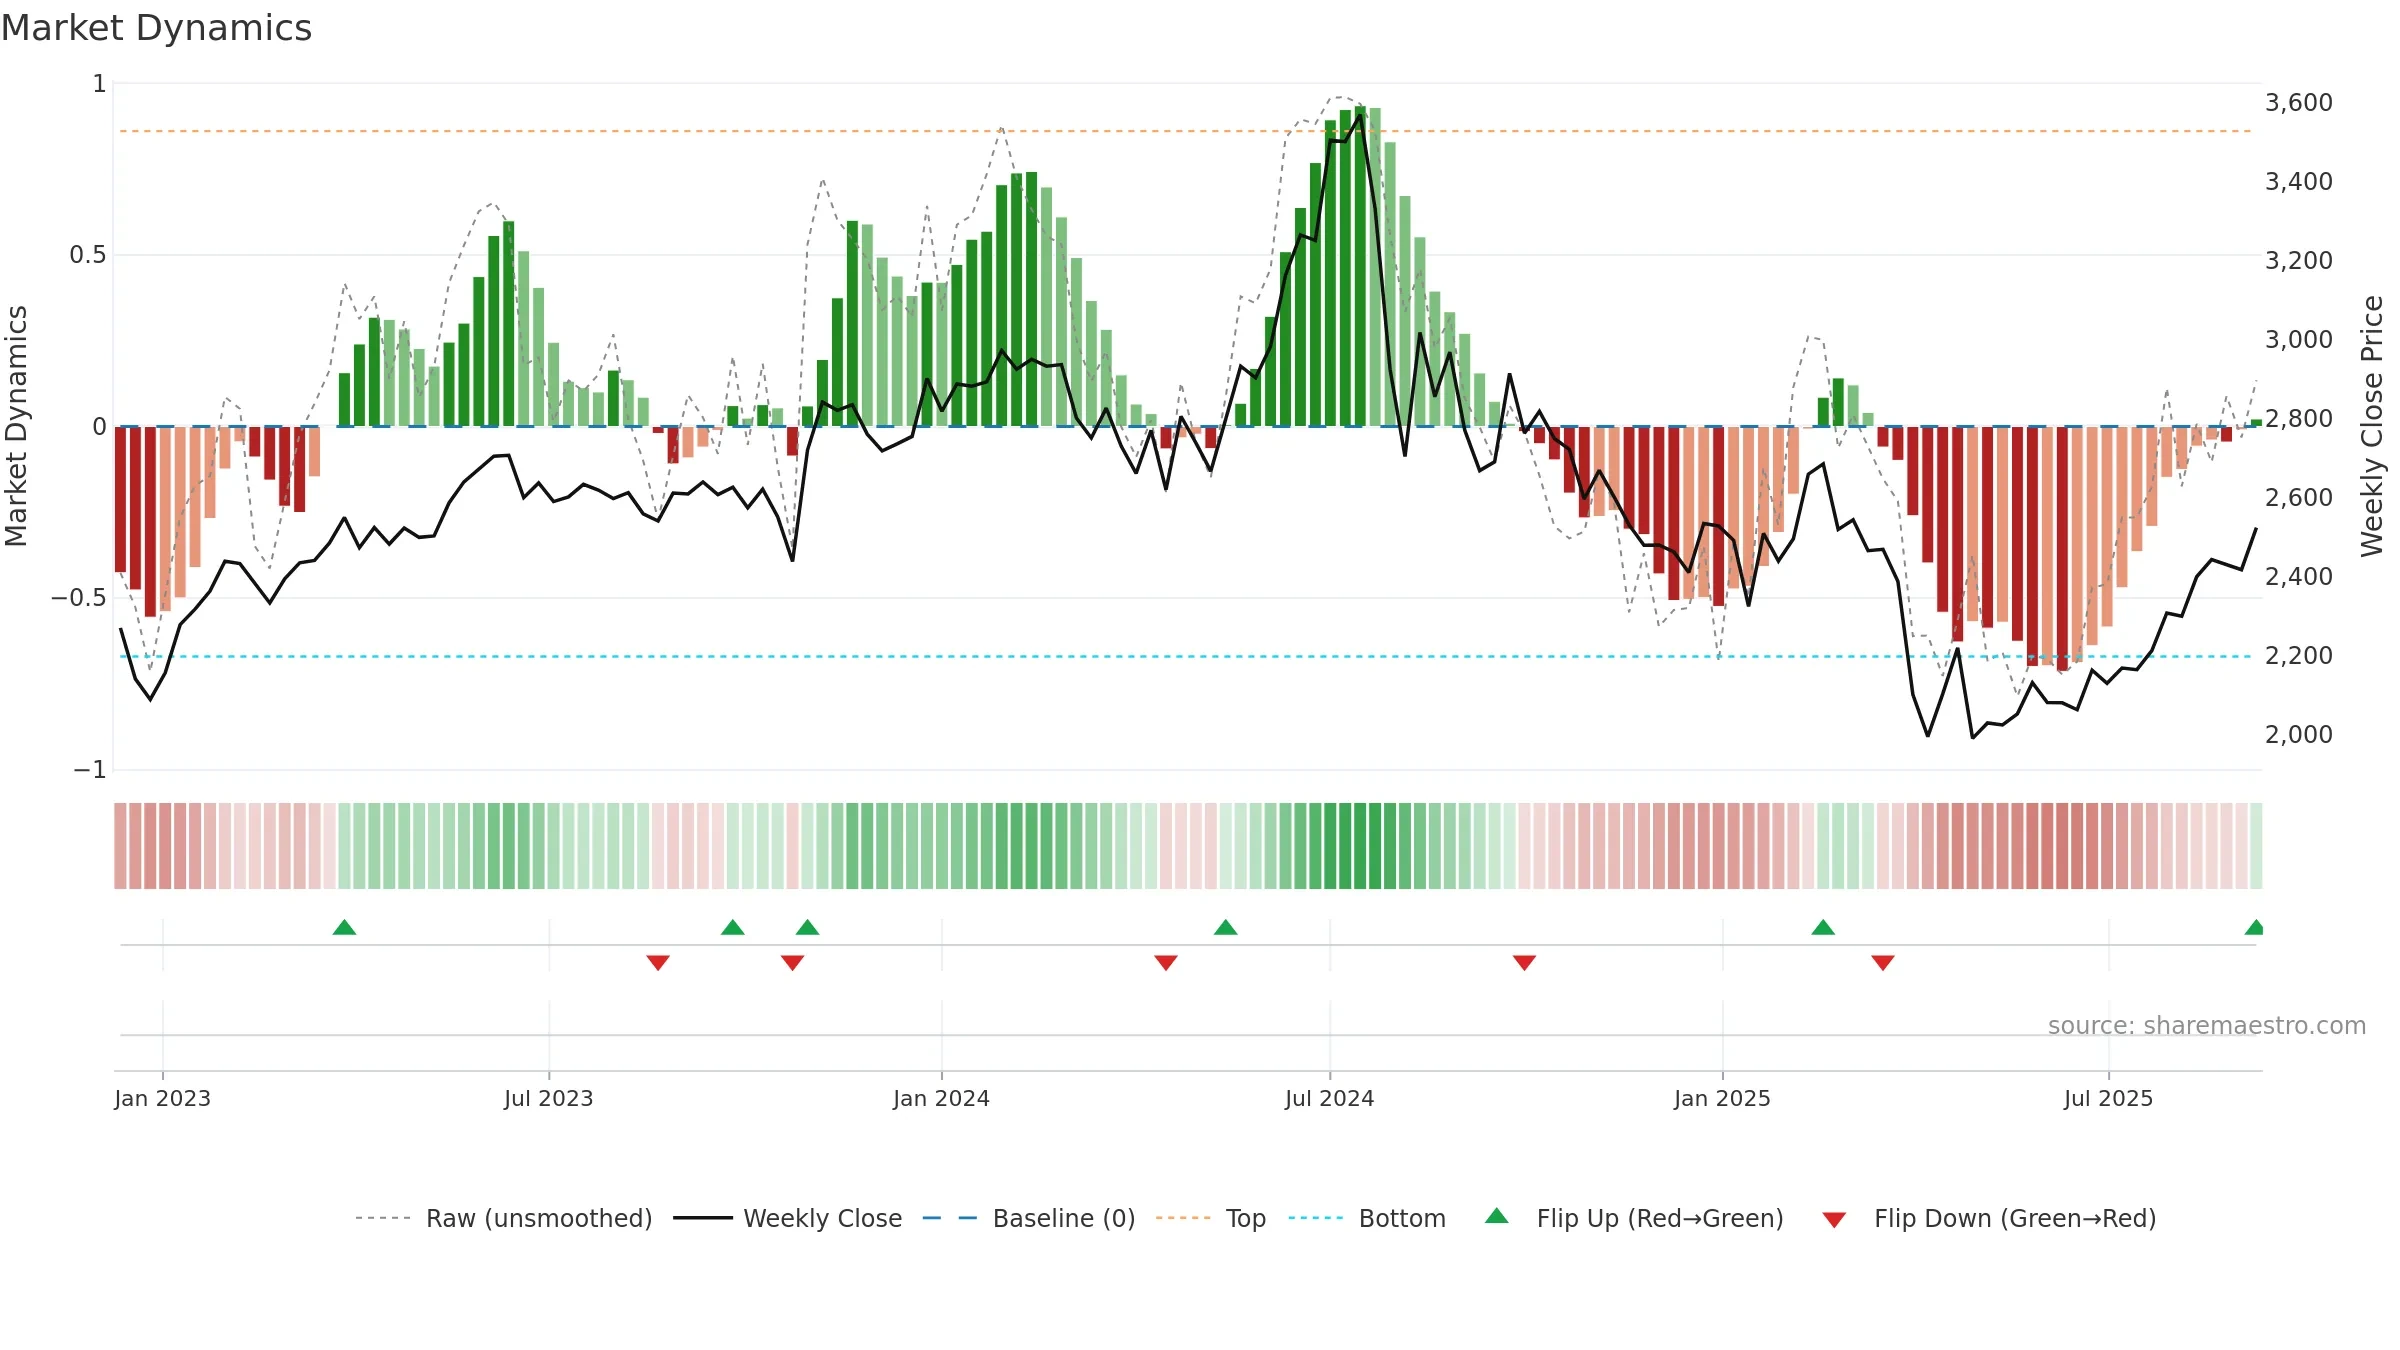
Task: Click the Flip Down marker after Jul 2023
Action: pos(658,963)
